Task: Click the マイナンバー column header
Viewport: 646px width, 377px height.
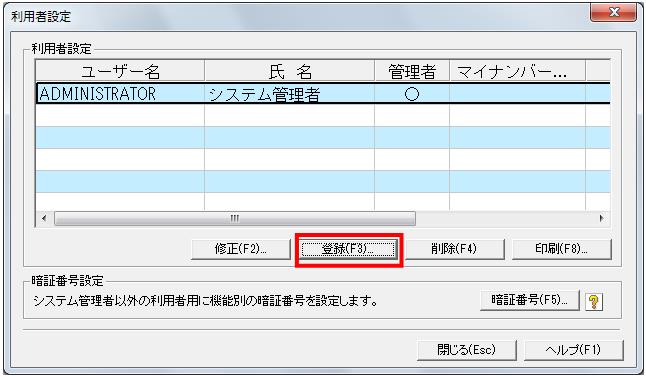Action: click(517, 71)
